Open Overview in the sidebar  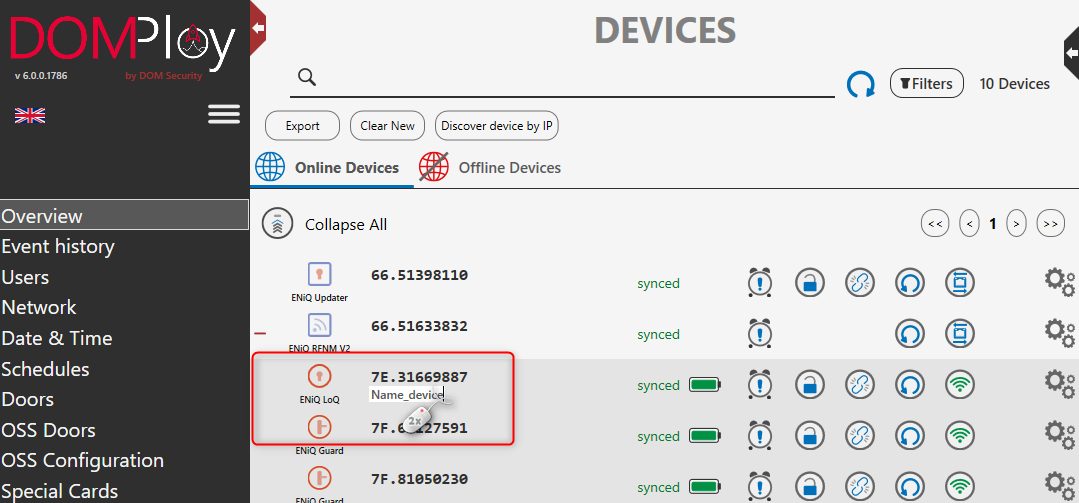tap(125, 216)
